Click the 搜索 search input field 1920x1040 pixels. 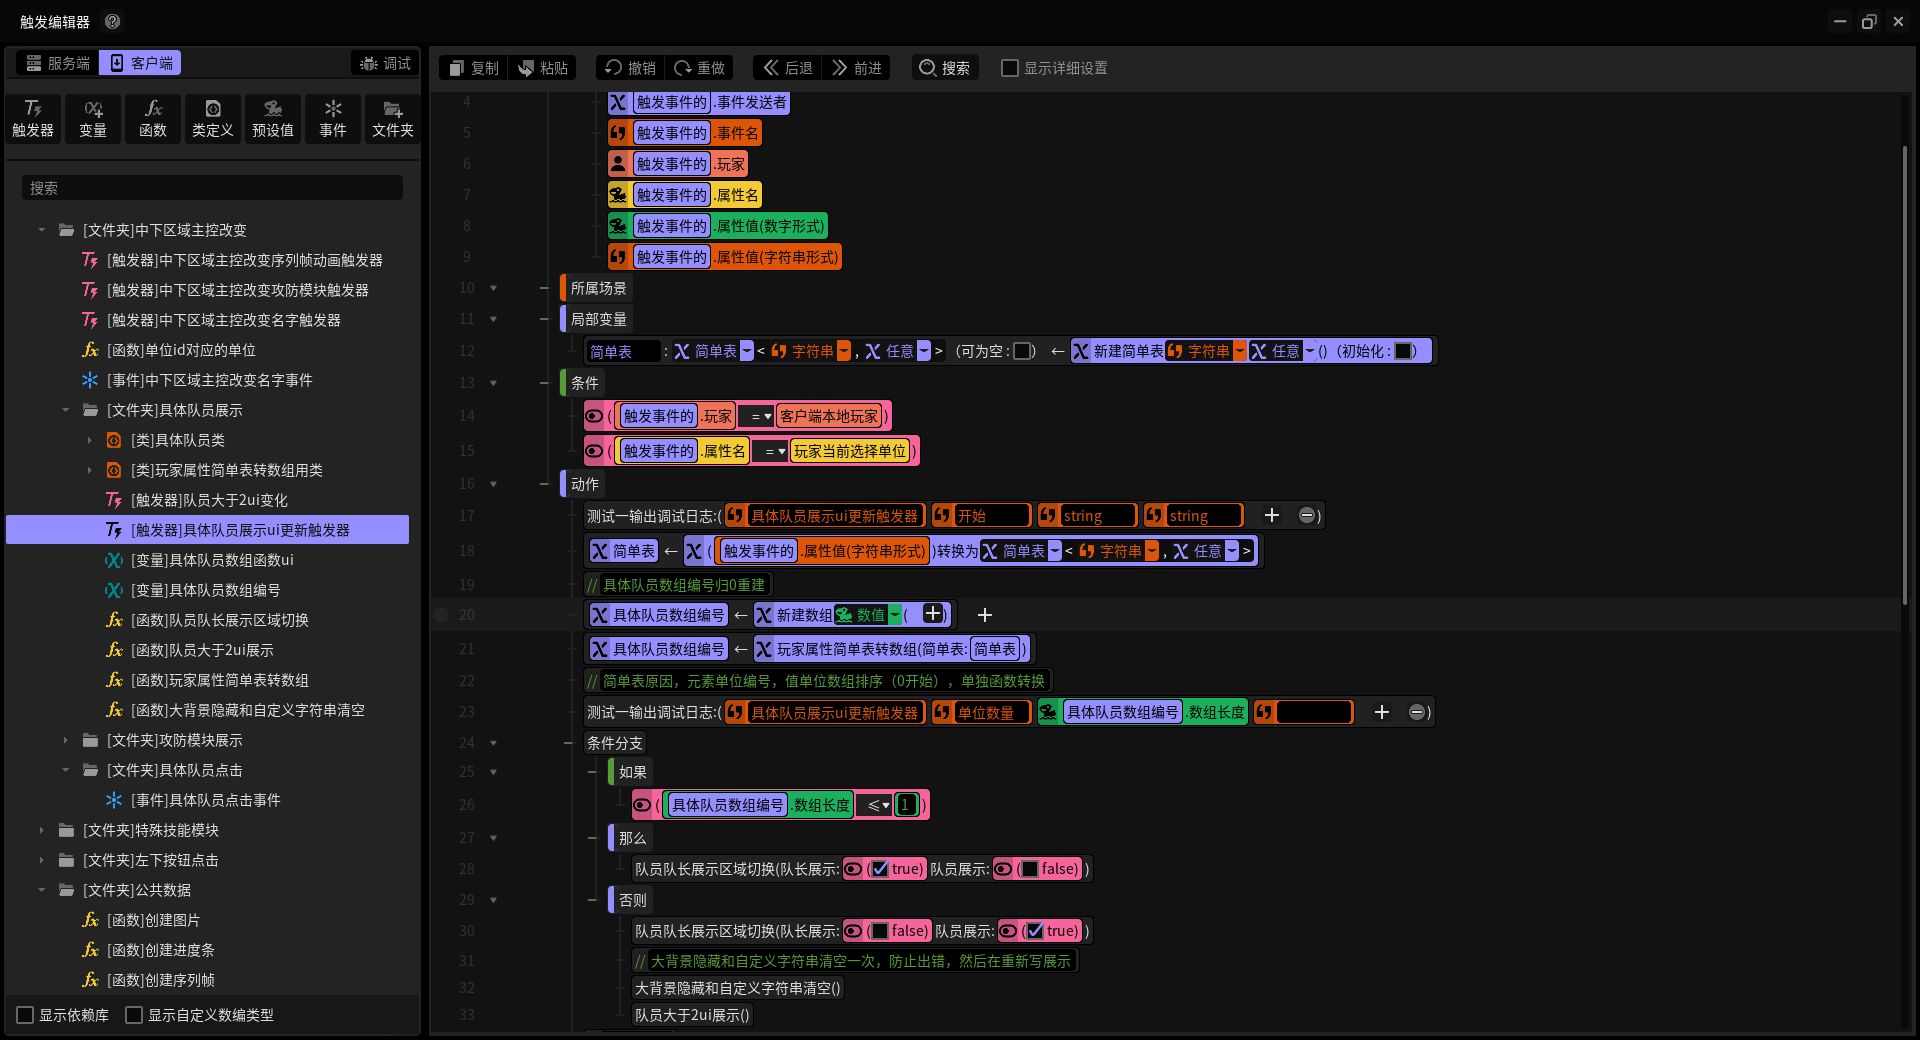tap(212, 188)
